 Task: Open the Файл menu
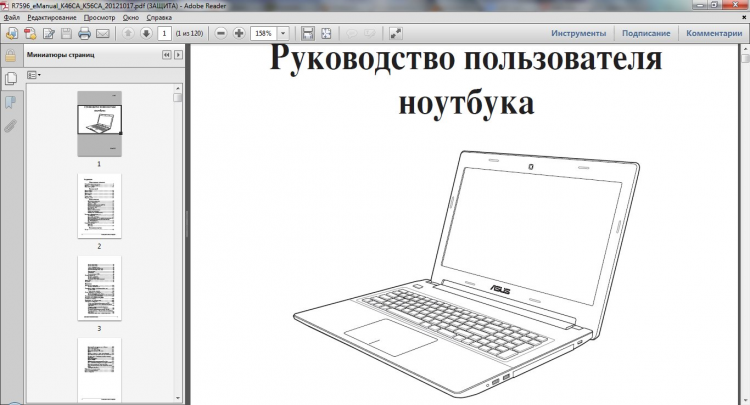coord(12,18)
